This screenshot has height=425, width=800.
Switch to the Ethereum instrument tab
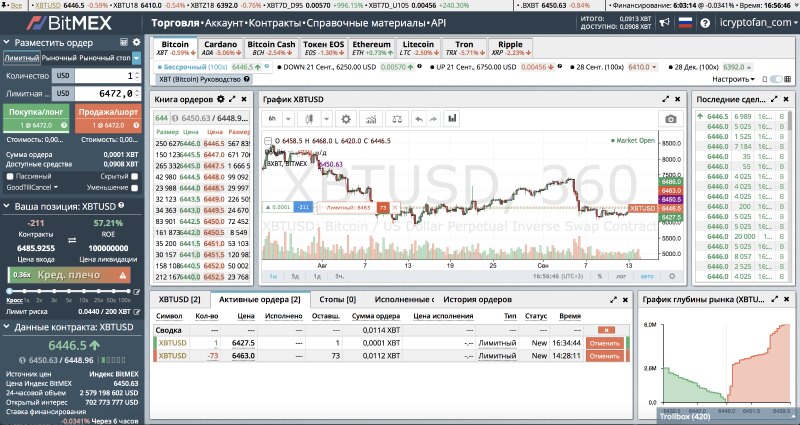[x=371, y=48]
